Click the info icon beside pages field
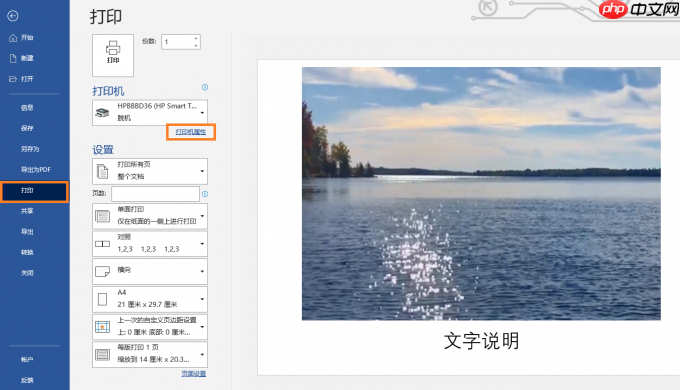This screenshot has width=680, height=390. [205, 194]
